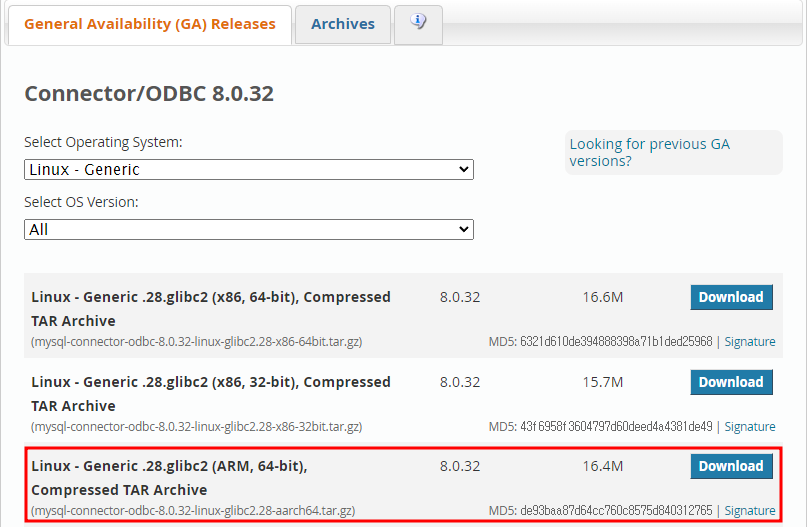Open Signature link for x86 32-bit archive
Image resolution: width=808 pixels, height=527 pixels.
tap(750, 427)
